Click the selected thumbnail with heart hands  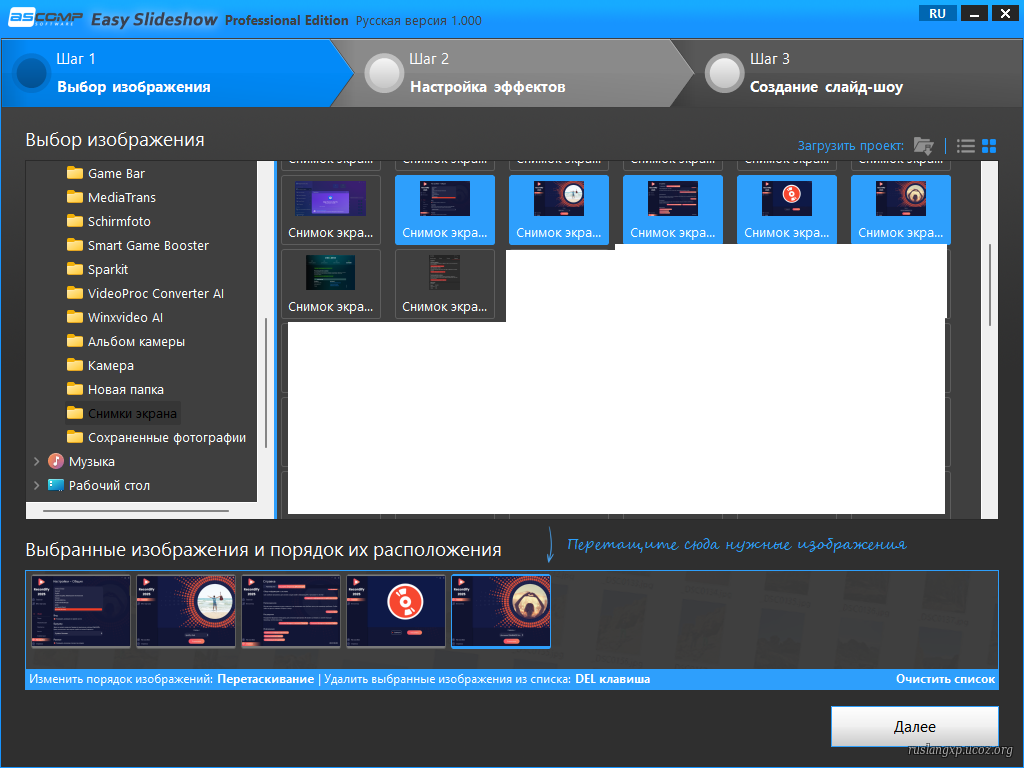click(901, 210)
